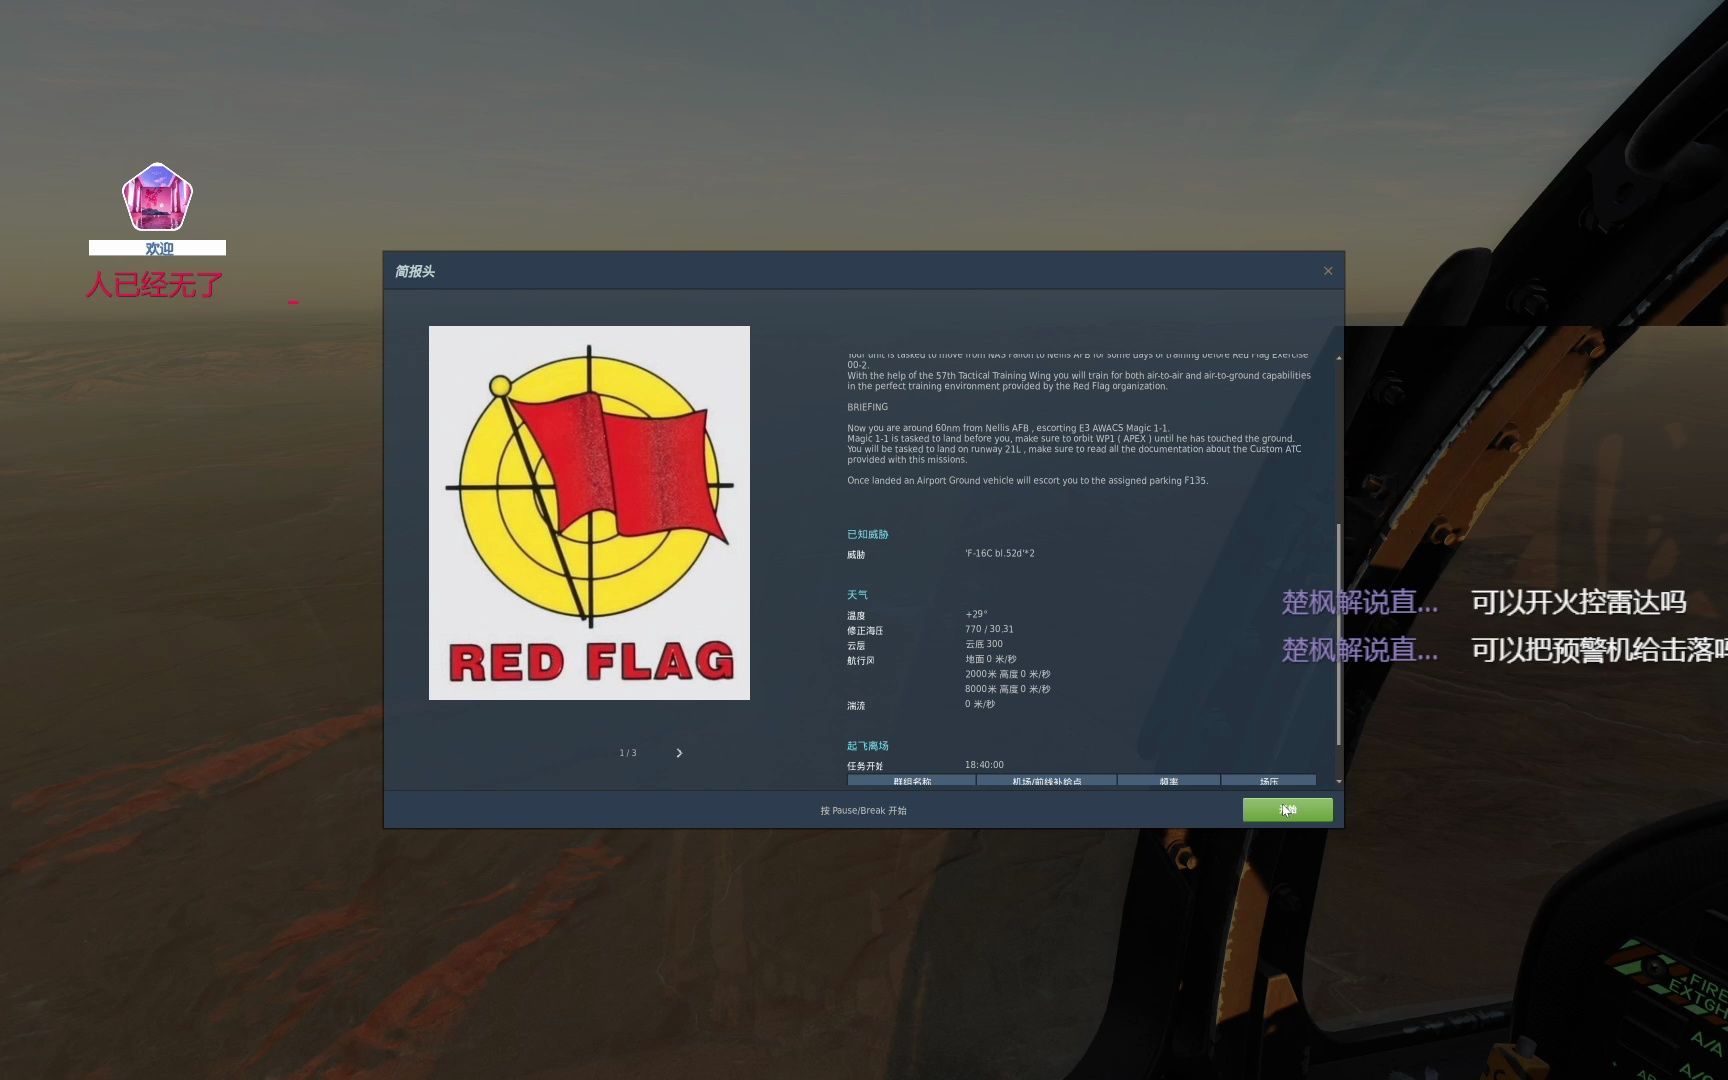Click the 按 Pause/Break 开始 hint text
Image resolution: width=1728 pixels, height=1080 pixels.
tap(863, 811)
